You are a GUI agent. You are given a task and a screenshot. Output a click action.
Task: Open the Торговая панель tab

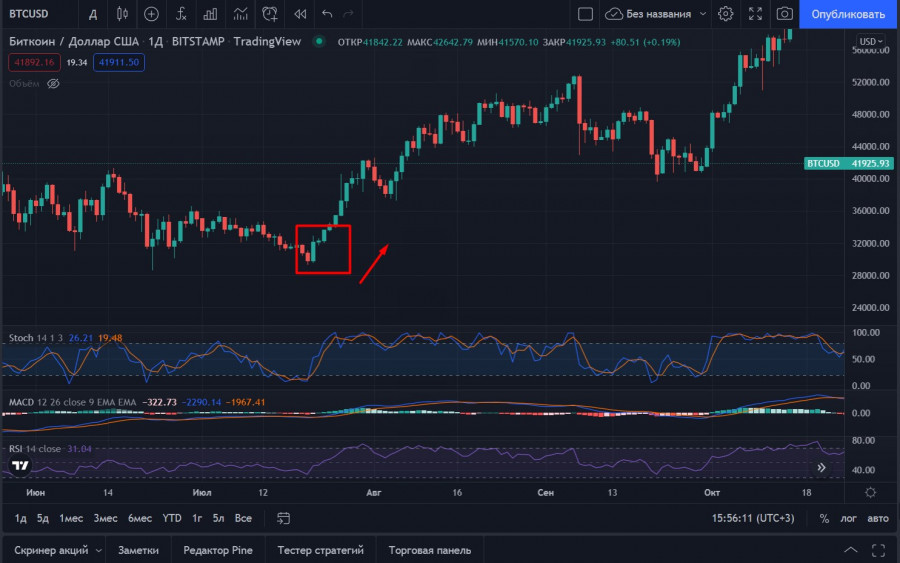430,550
